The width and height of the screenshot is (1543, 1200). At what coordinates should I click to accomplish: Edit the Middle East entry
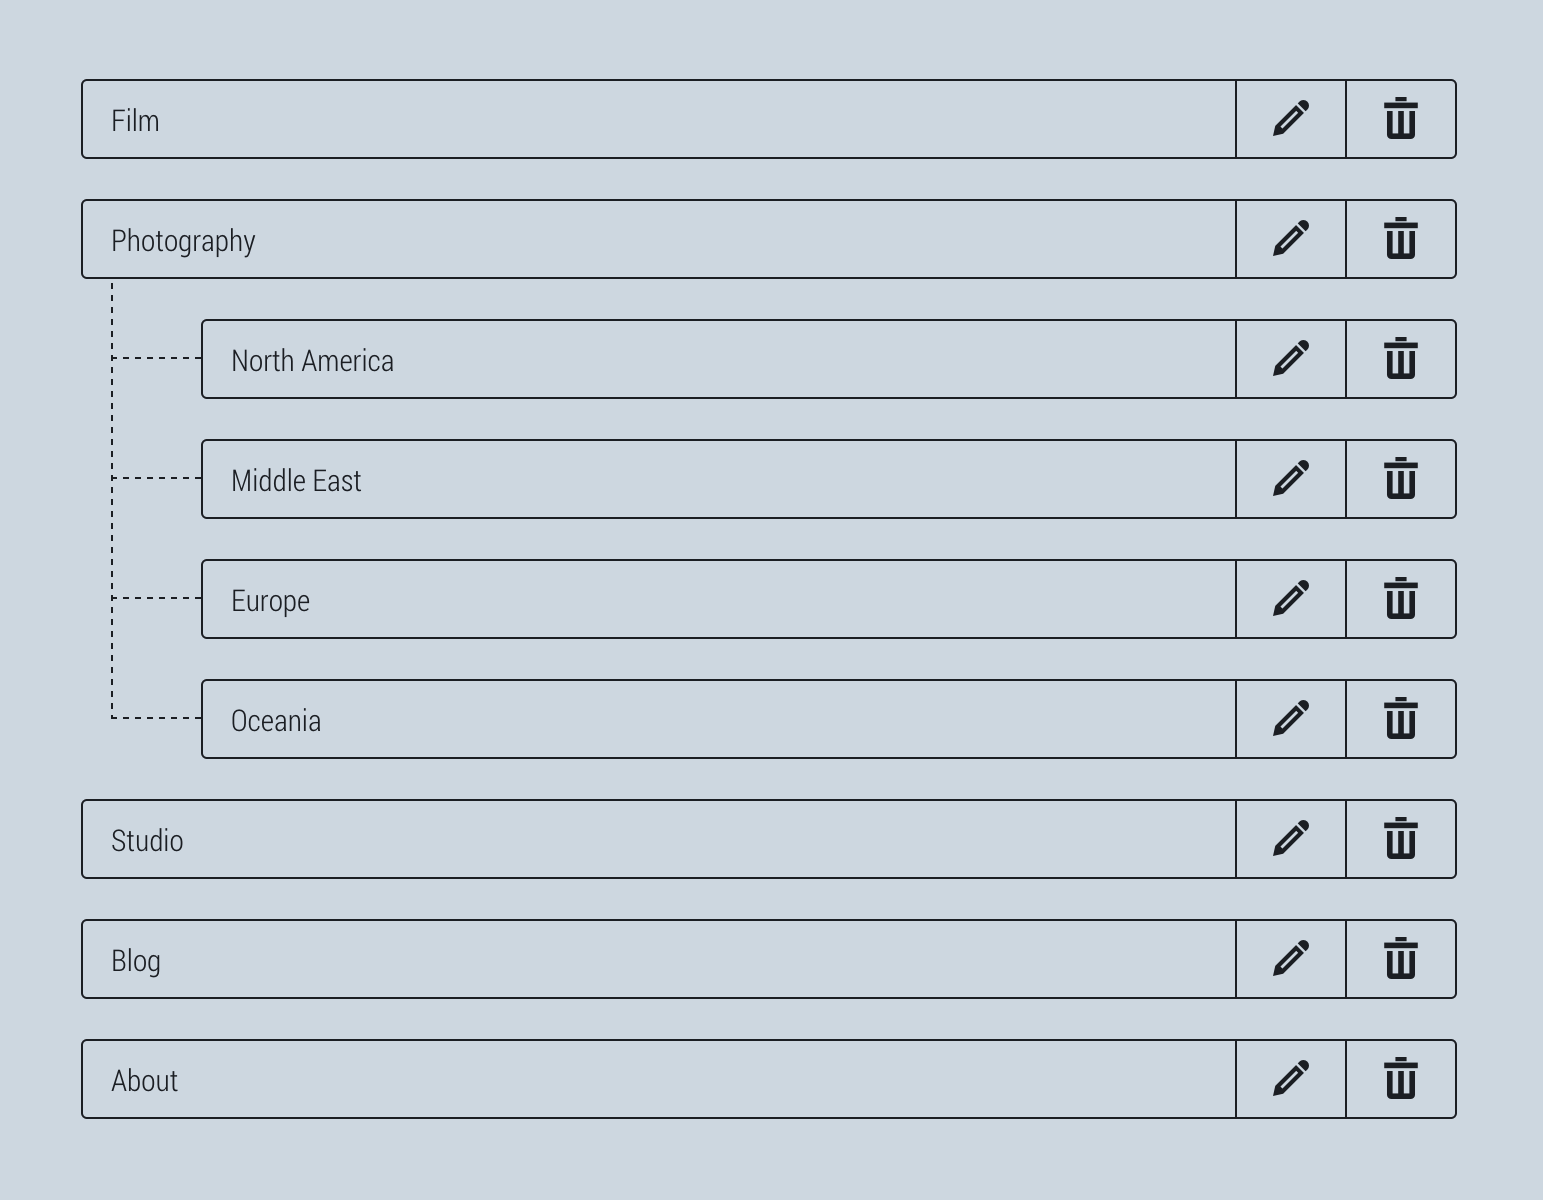click(1291, 479)
